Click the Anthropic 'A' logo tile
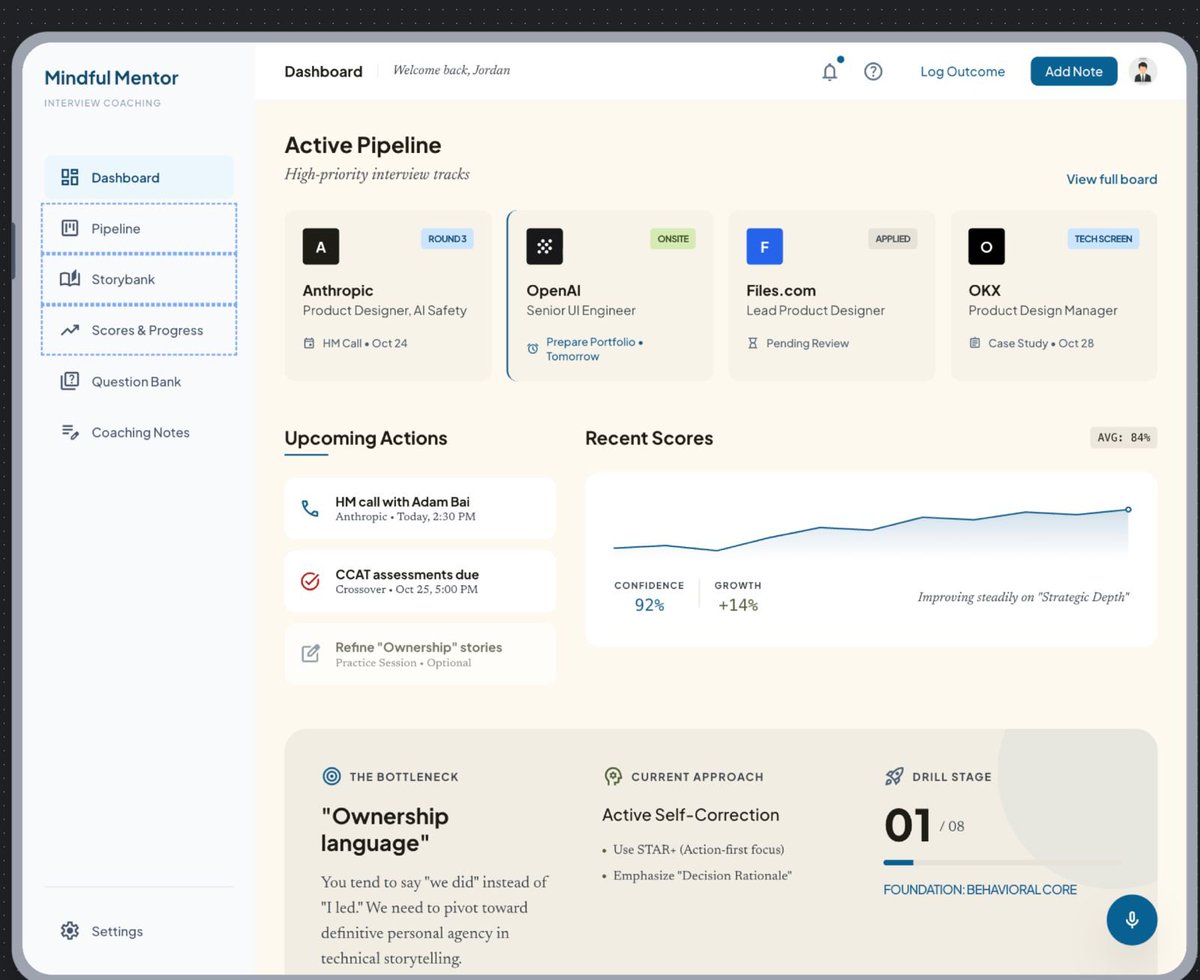Viewport: 1200px width, 980px height. pyautogui.click(x=321, y=246)
